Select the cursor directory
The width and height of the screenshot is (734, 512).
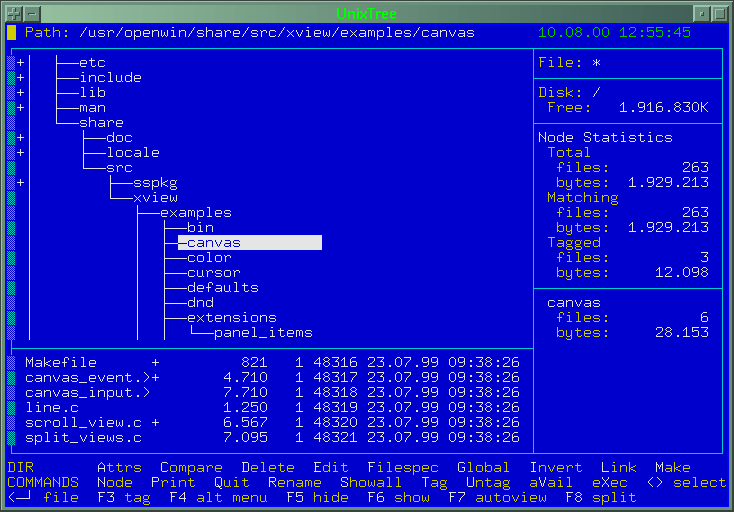click(213, 272)
